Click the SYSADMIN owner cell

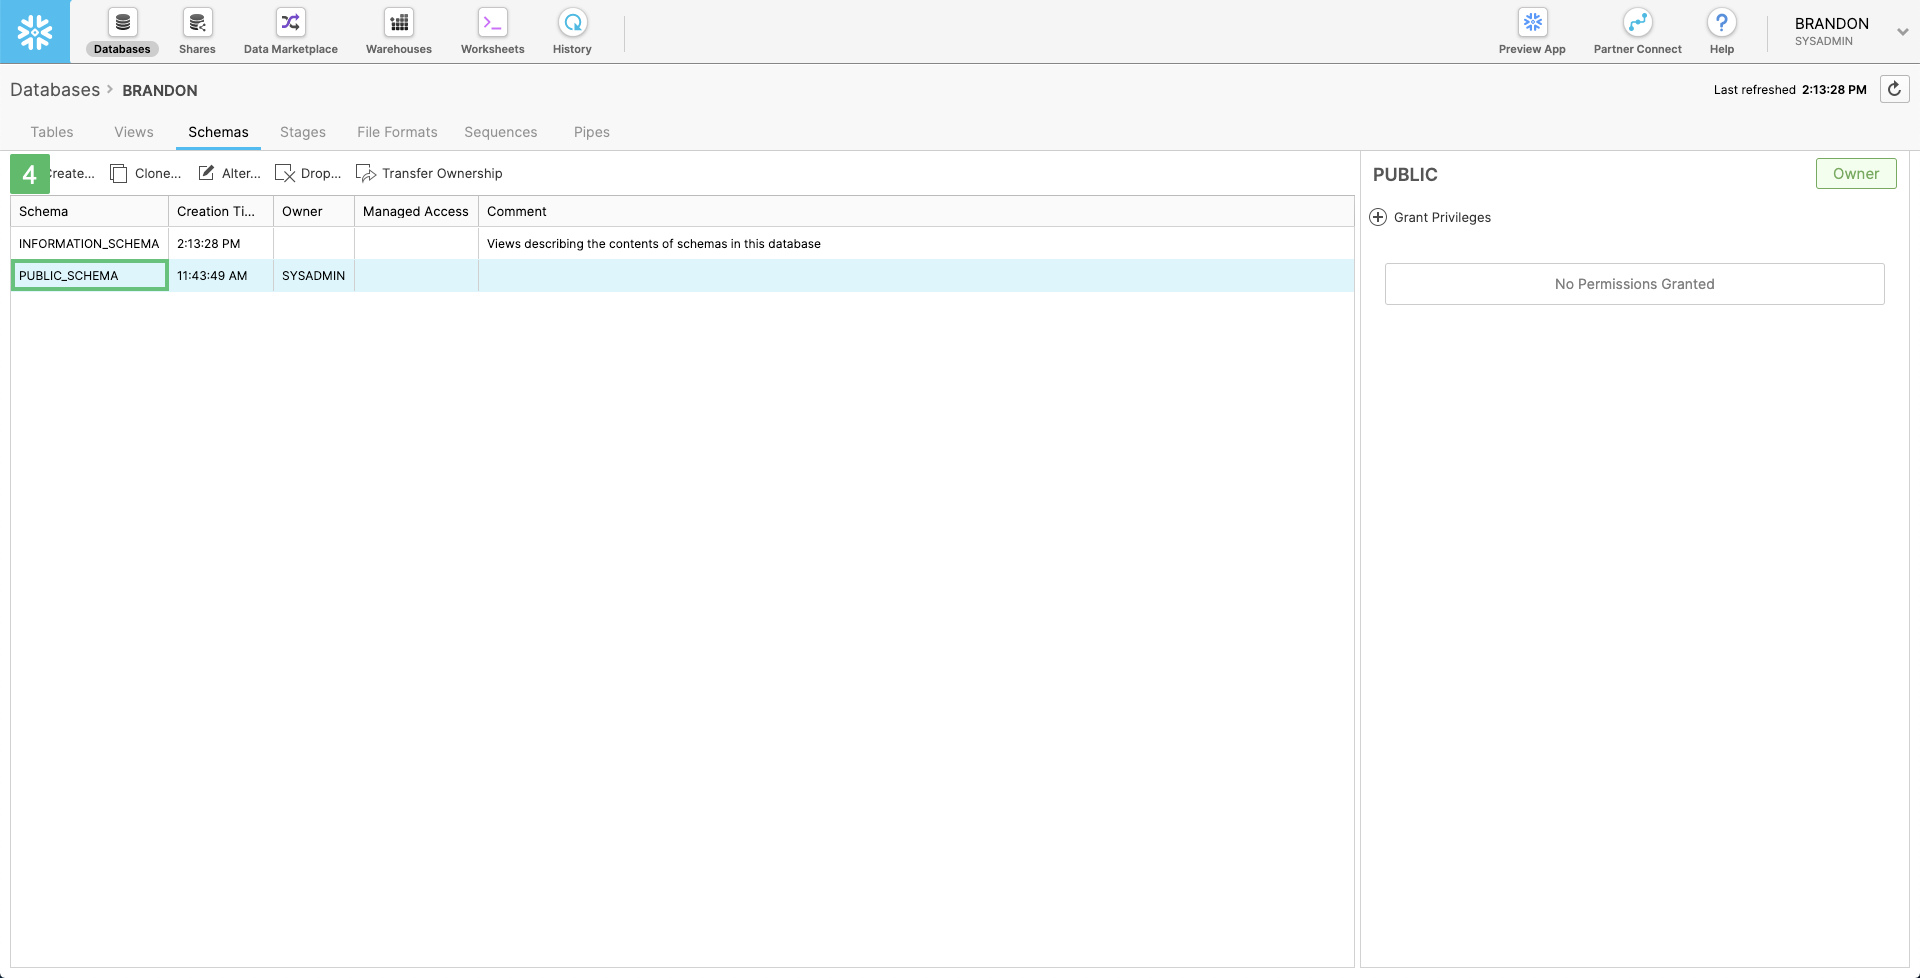pyautogui.click(x=314, y=275)
